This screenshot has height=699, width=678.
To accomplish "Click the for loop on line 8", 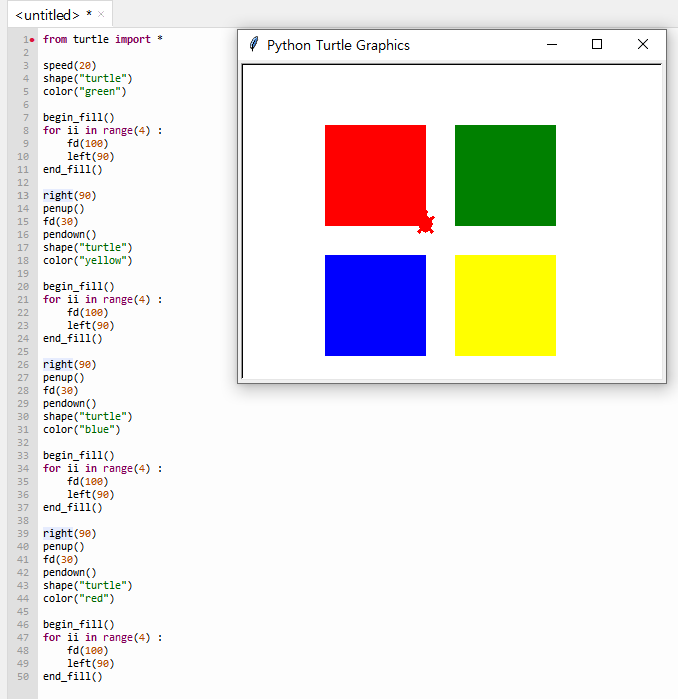I will [103, 130].
